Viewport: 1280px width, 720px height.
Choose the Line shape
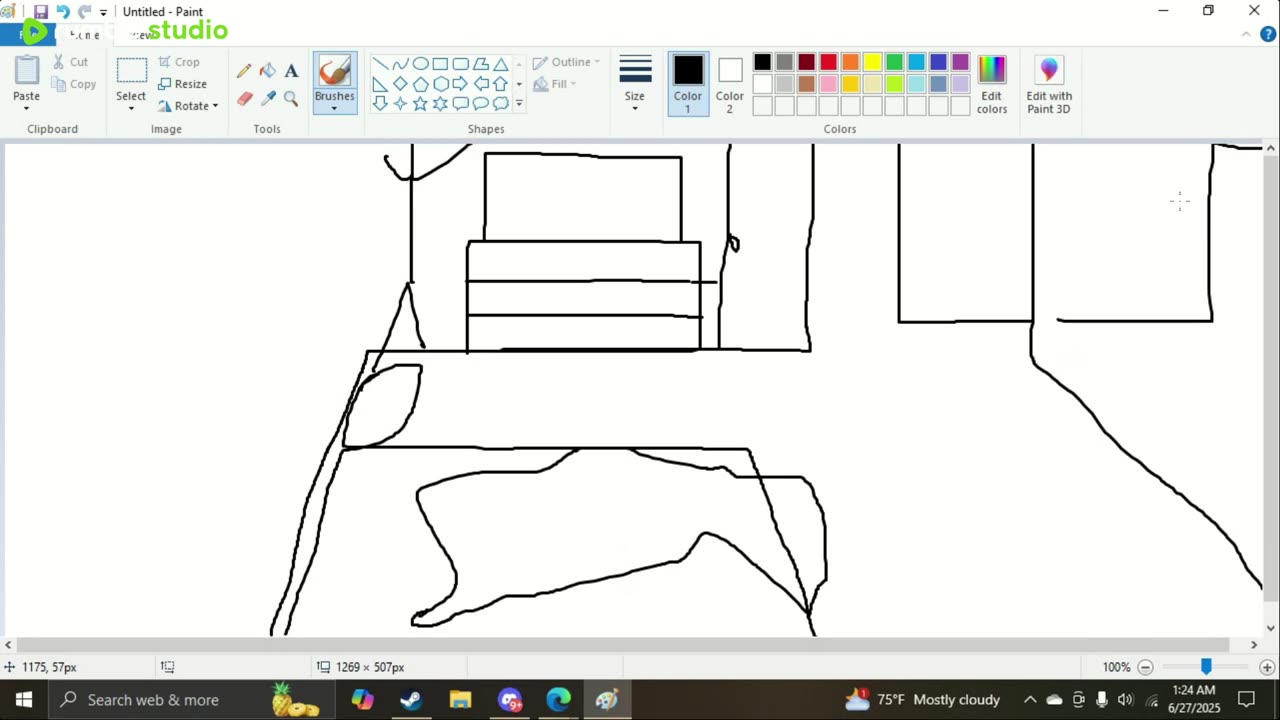point(380,64)
